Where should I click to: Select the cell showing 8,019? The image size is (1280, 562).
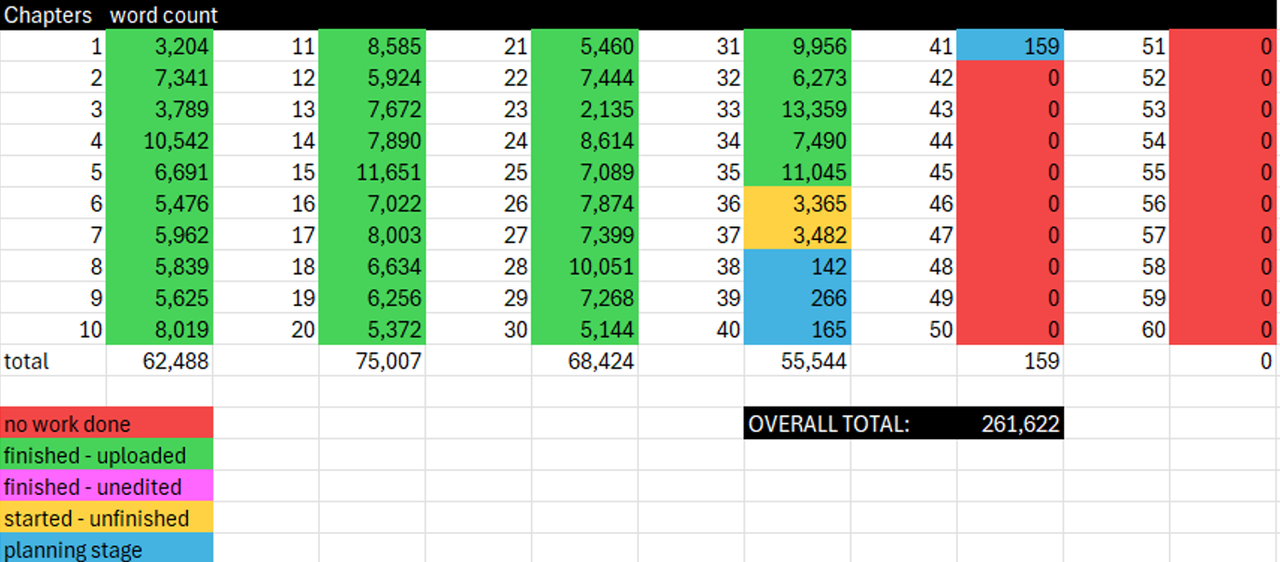pos(160,329)
